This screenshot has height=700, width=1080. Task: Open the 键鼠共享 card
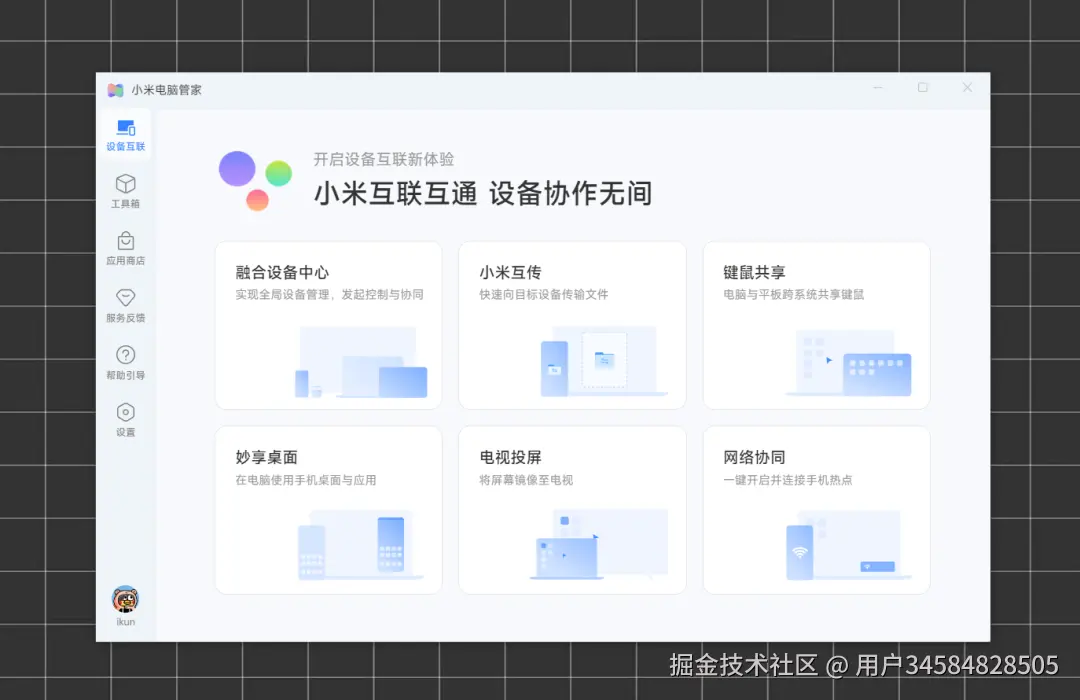tap(816, 325)
